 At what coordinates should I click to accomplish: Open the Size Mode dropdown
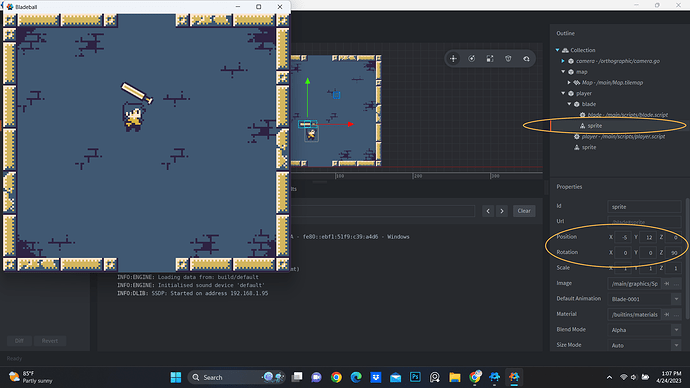(676, 345)
